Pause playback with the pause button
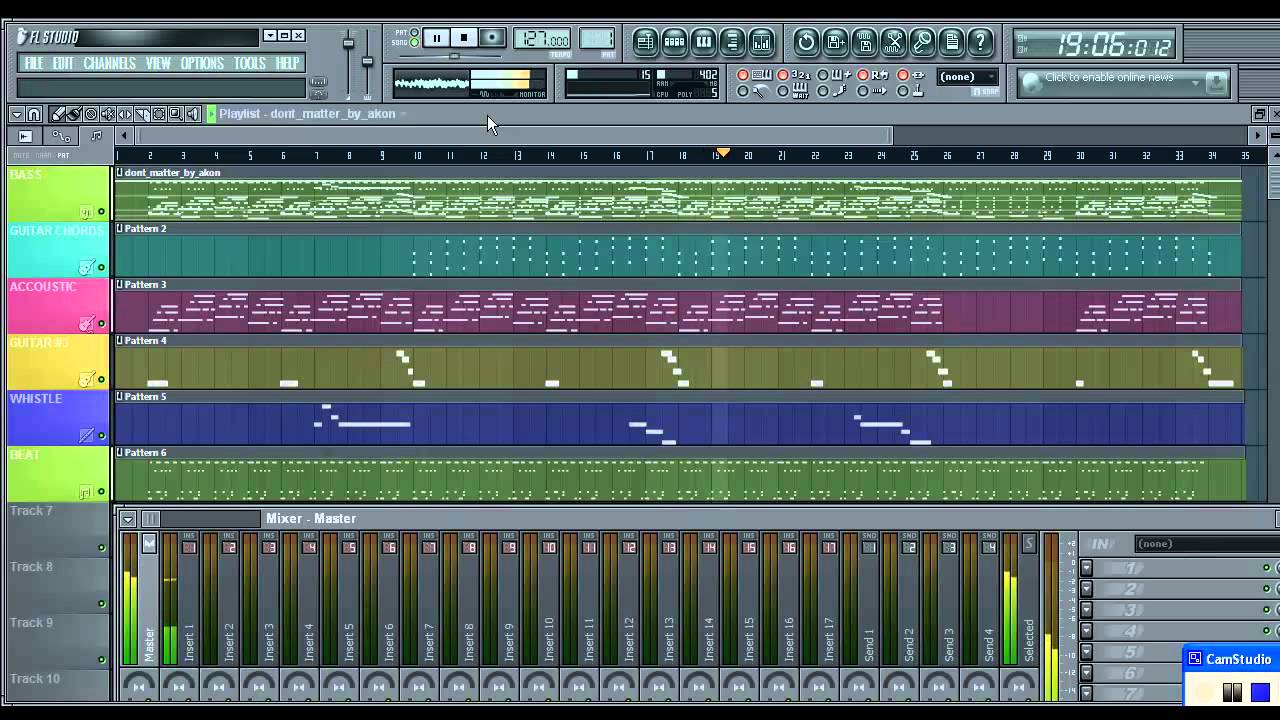 437,38
